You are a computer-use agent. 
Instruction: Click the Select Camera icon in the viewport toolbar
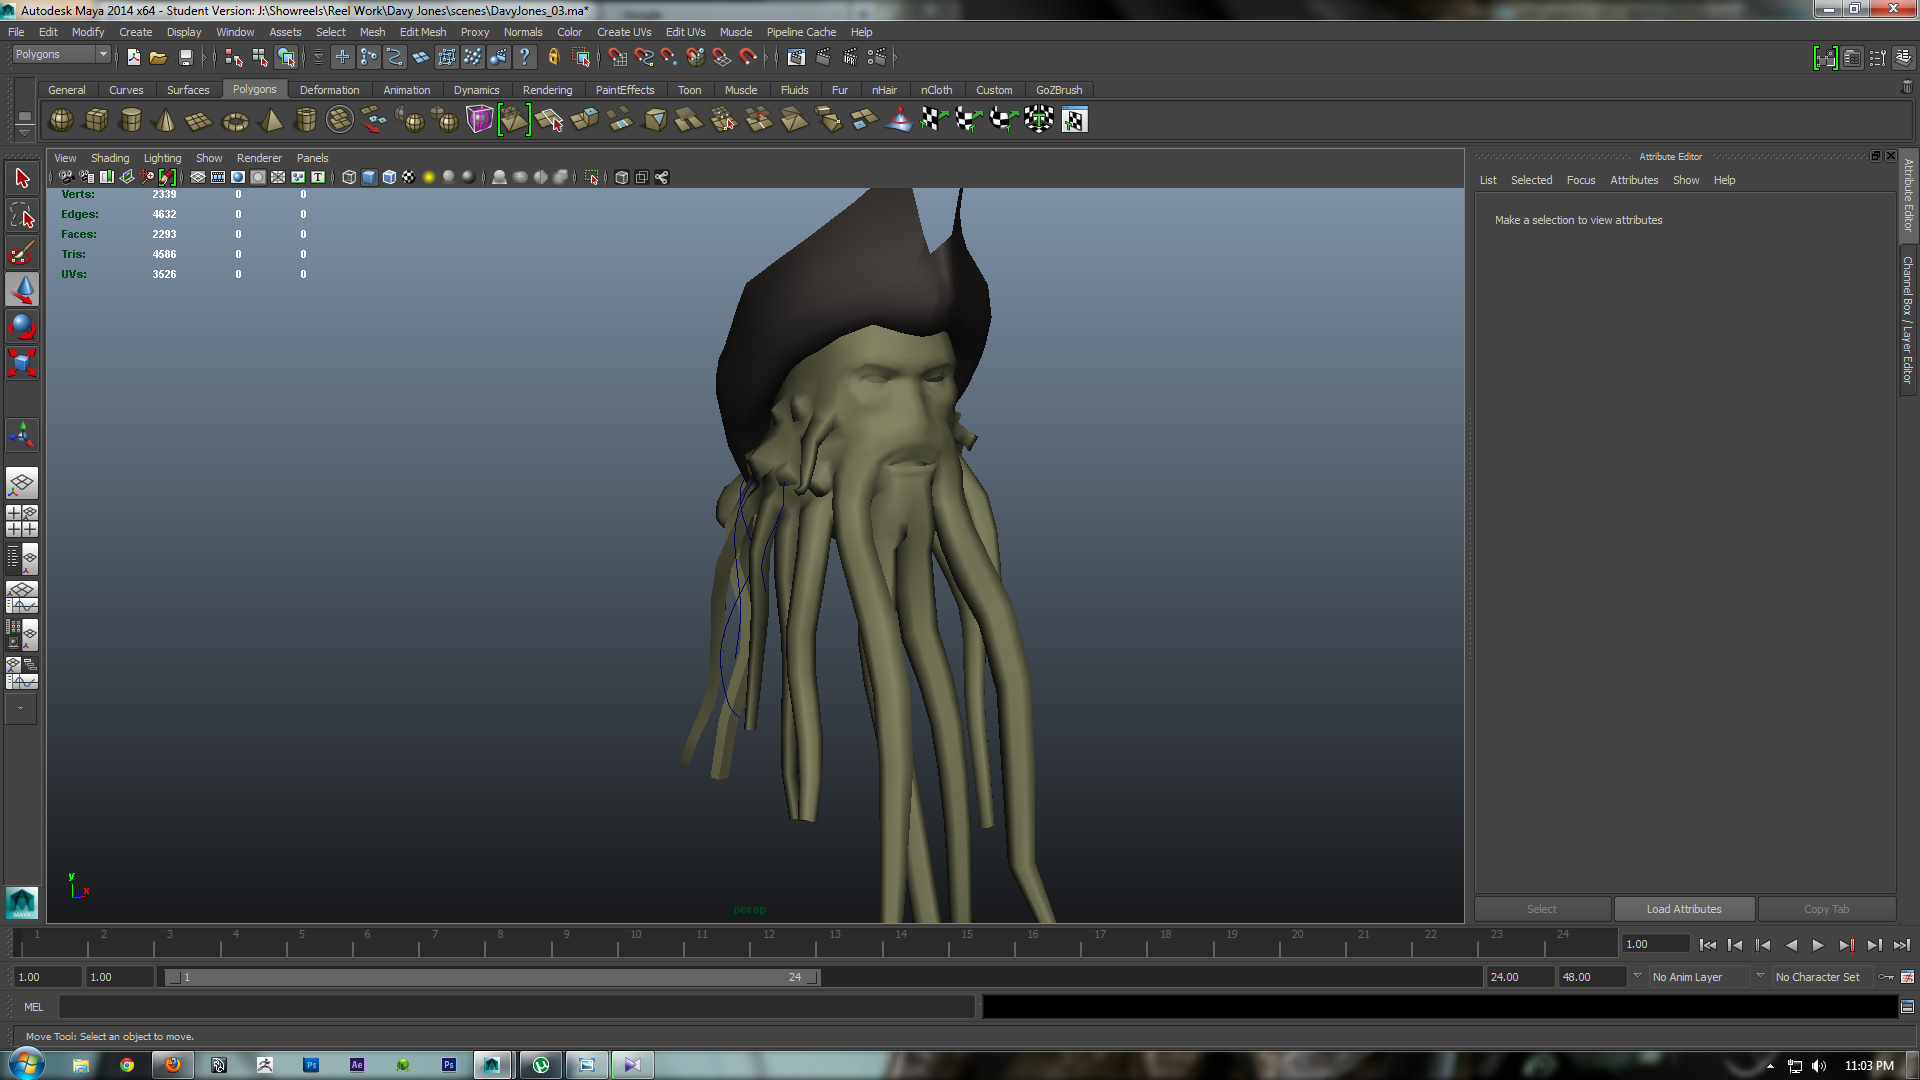click(x=65, y=177)
